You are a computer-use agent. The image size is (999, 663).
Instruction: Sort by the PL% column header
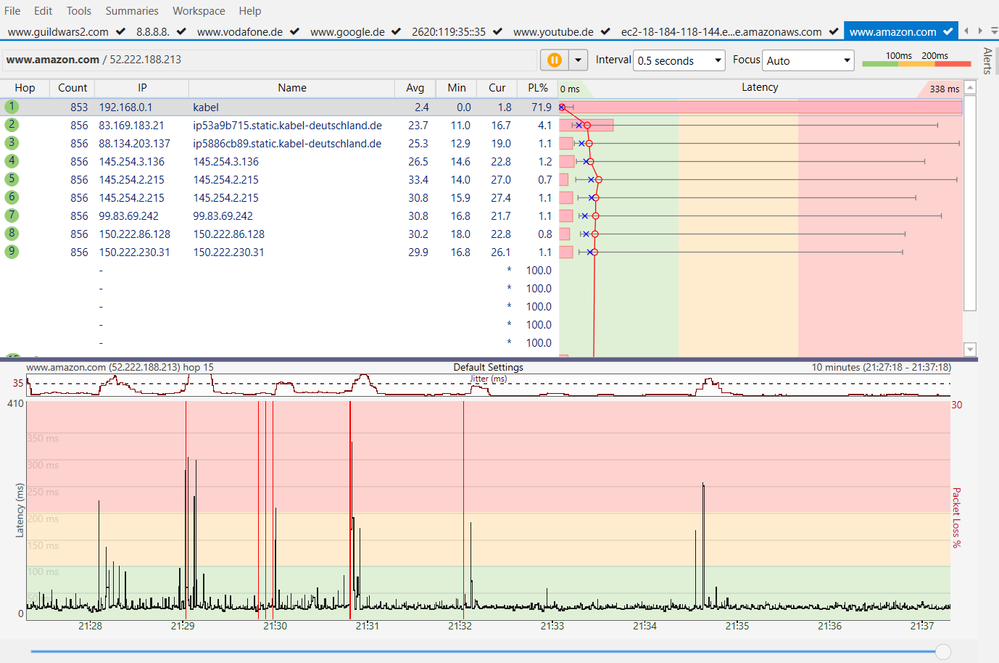click(x=538, y=88)
